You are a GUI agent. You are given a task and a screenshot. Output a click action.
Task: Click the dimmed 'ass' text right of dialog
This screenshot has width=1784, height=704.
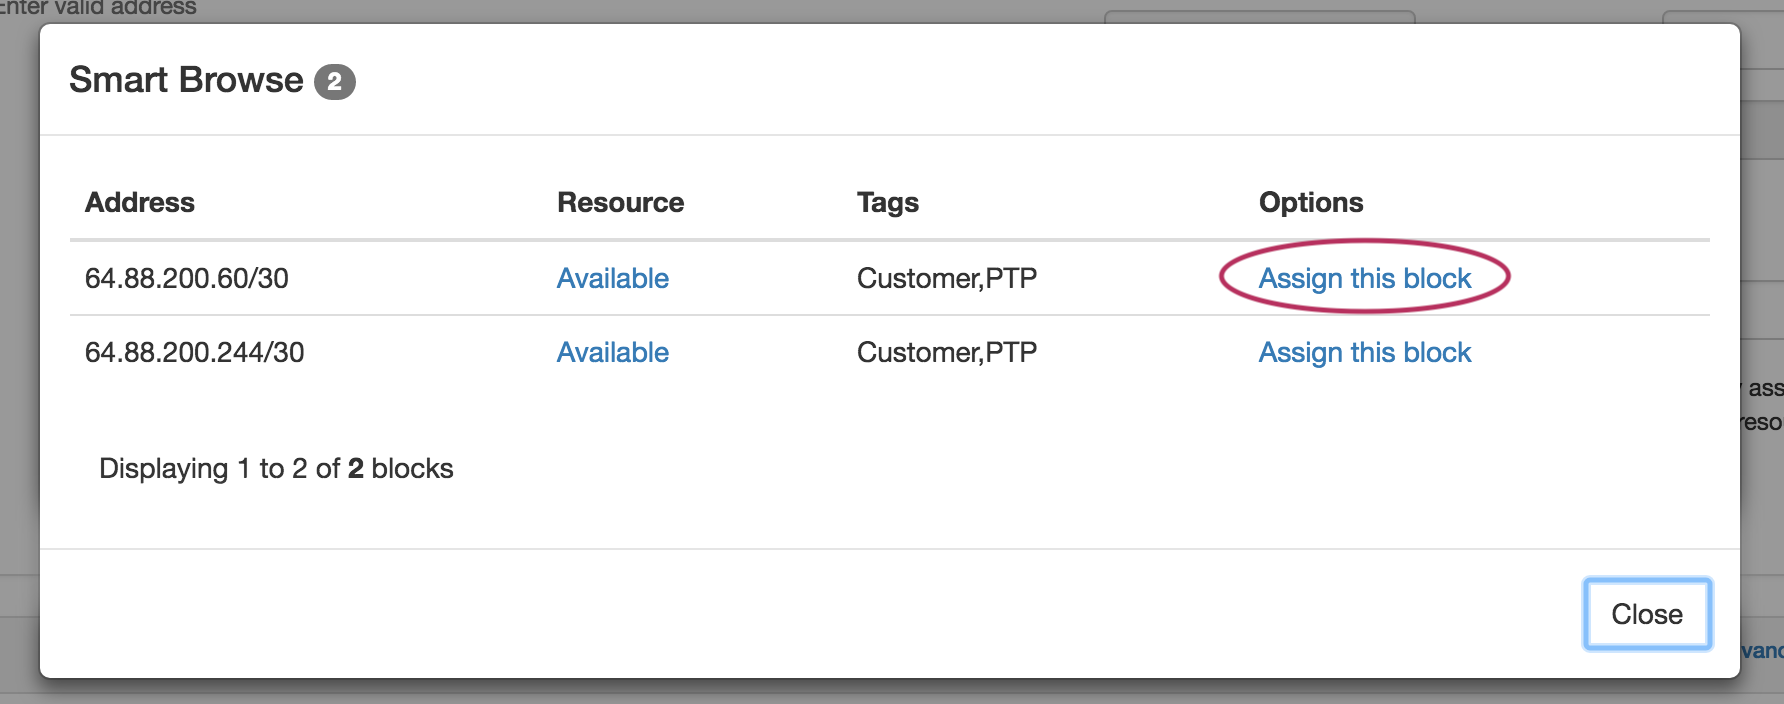pyautogui.click(x=1764, y=388)
